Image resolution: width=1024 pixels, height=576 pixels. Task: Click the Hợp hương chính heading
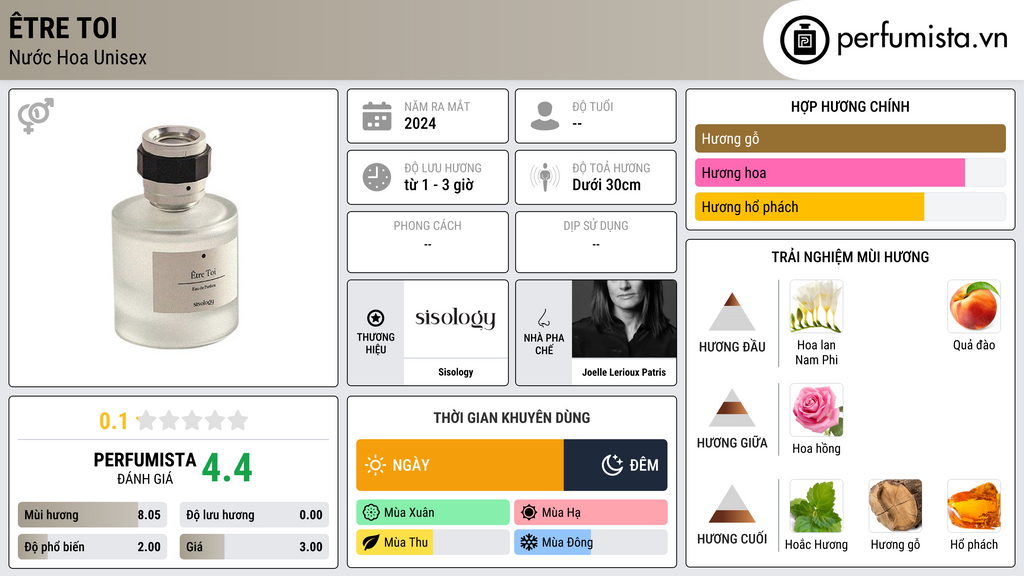pos(850,106)
